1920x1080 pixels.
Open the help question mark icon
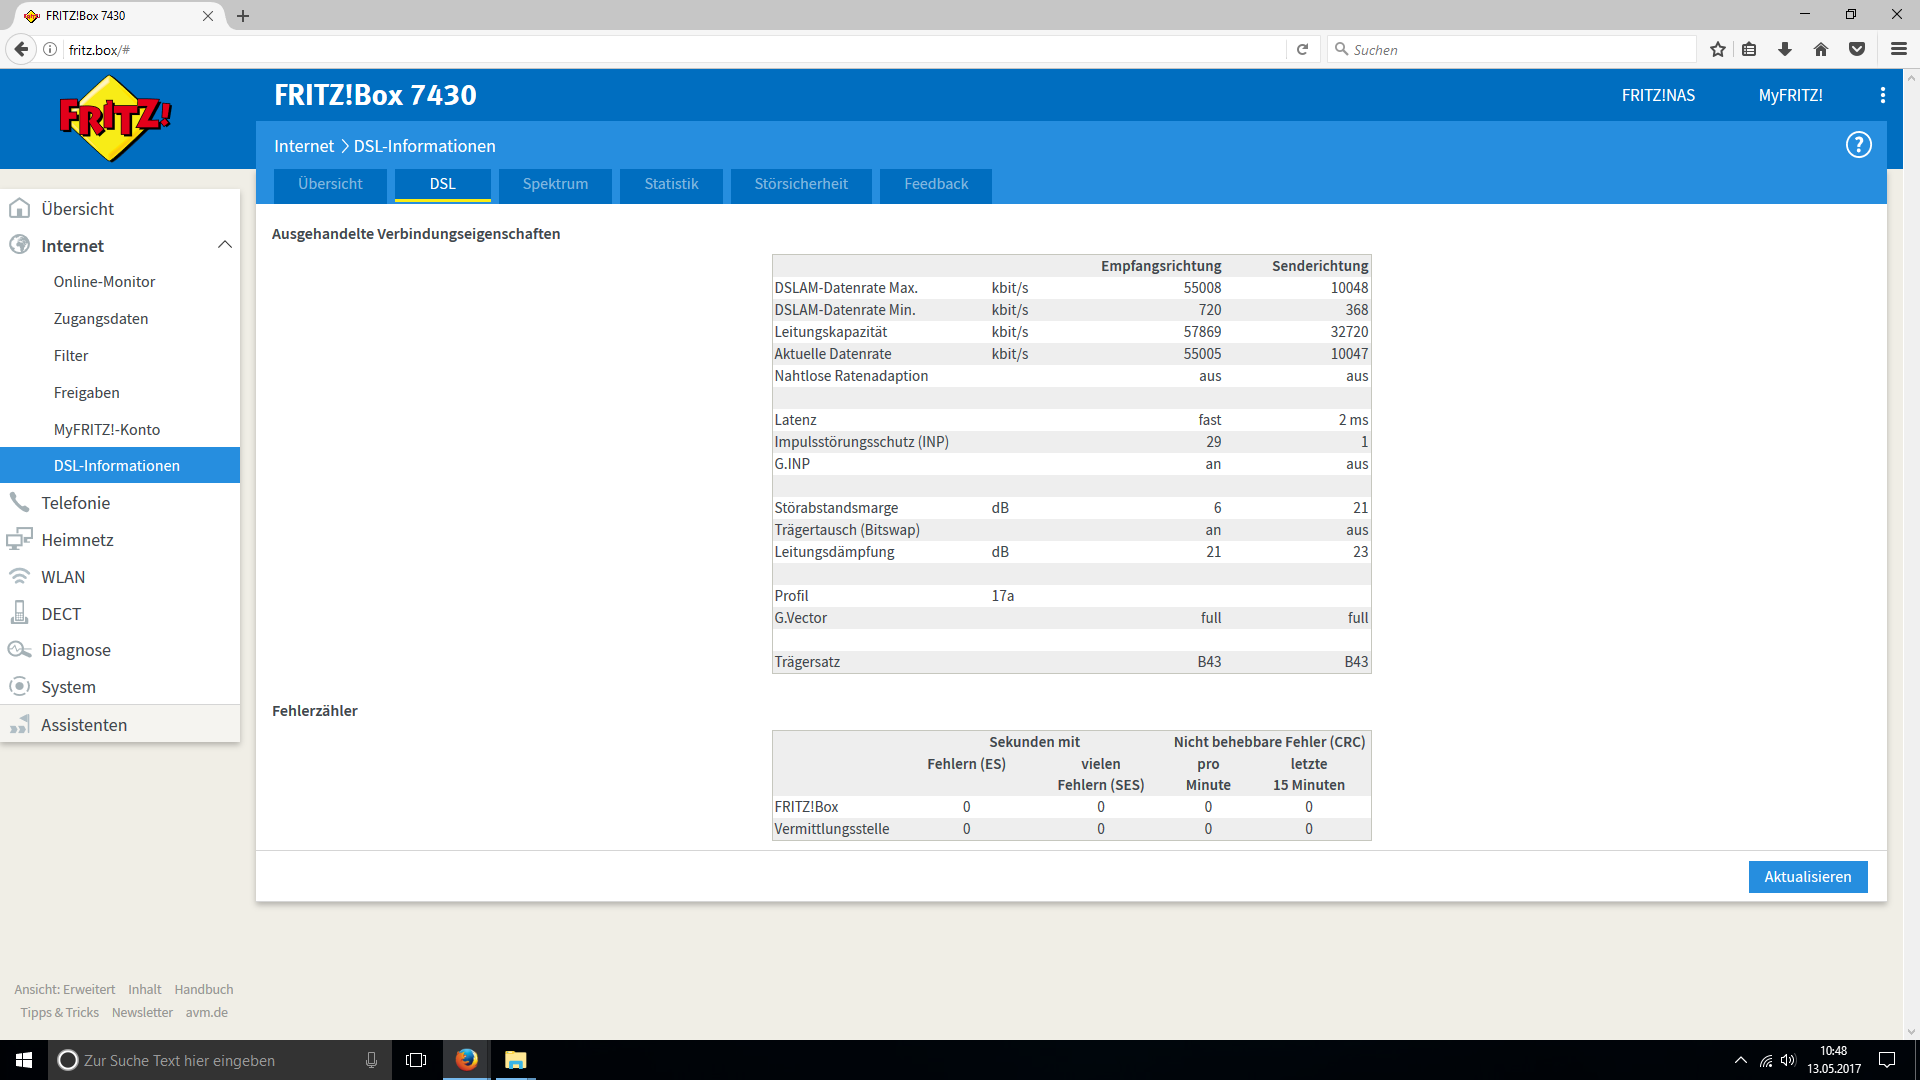coord(1858,145)
